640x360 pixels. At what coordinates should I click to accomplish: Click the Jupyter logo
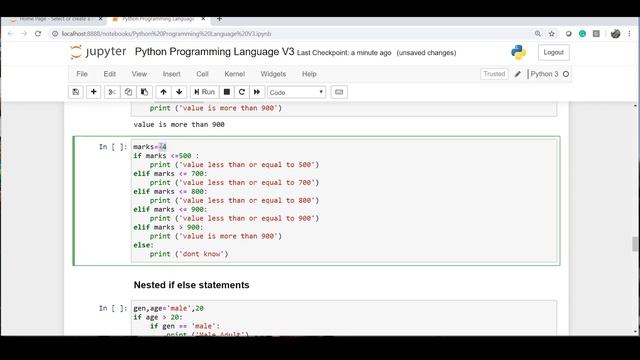pos(98,52)
